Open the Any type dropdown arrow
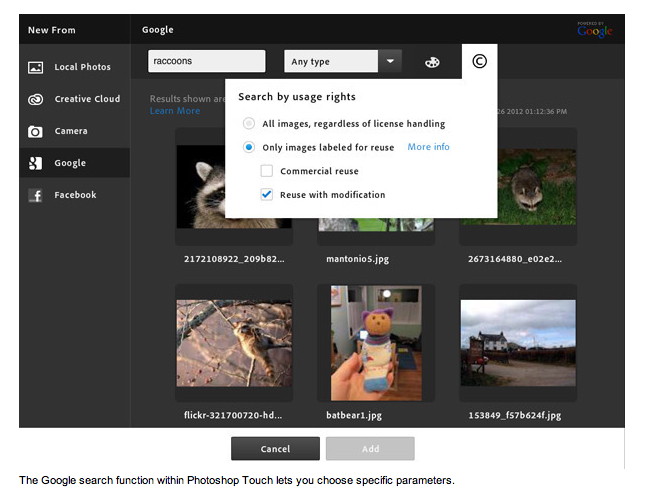This screenshot has width=650, height=492. point(390,61)
